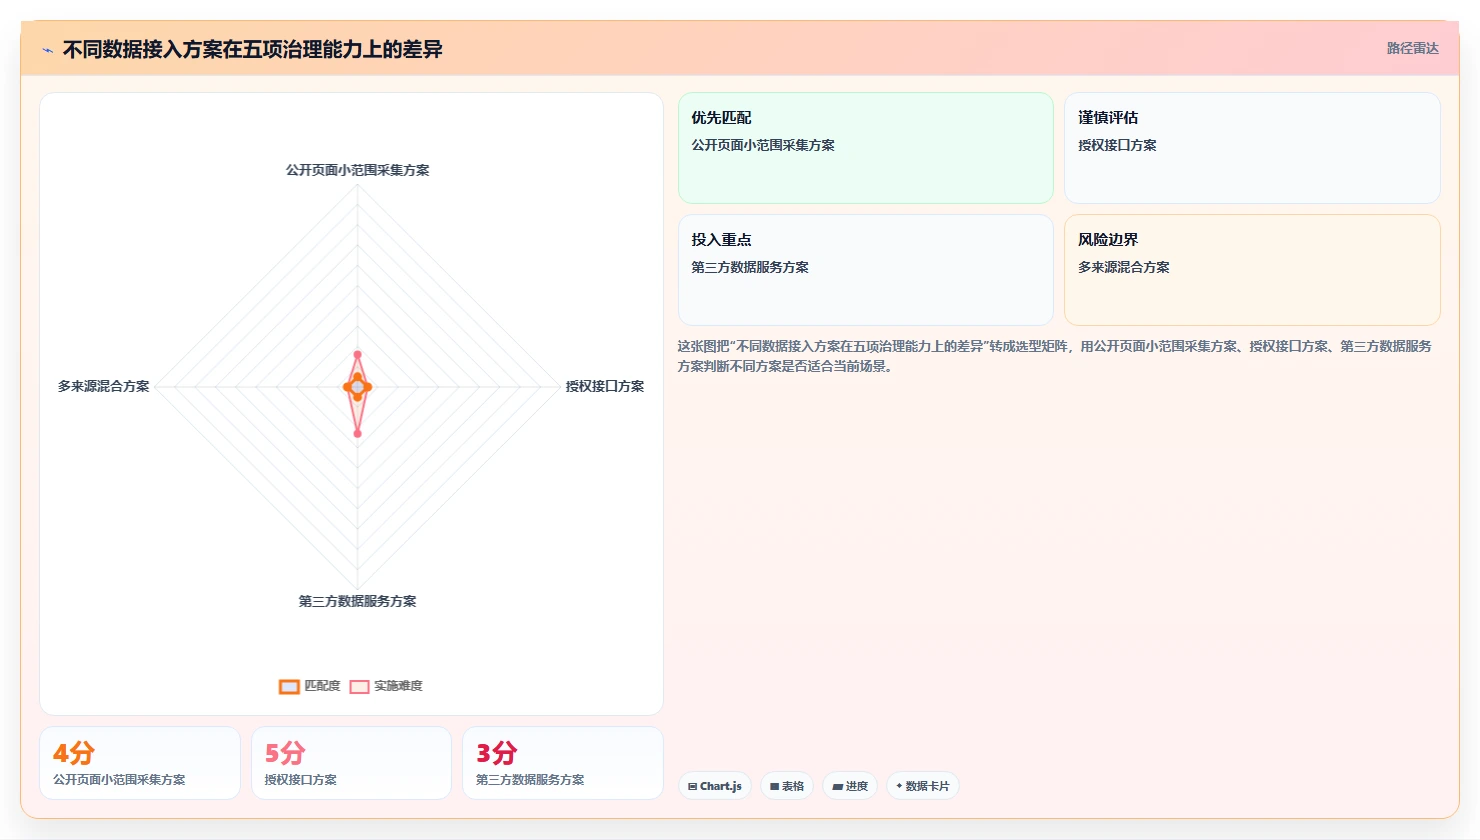Click the 4分 score card
This screenshot has width=1480, height=840.
point(140,763)
